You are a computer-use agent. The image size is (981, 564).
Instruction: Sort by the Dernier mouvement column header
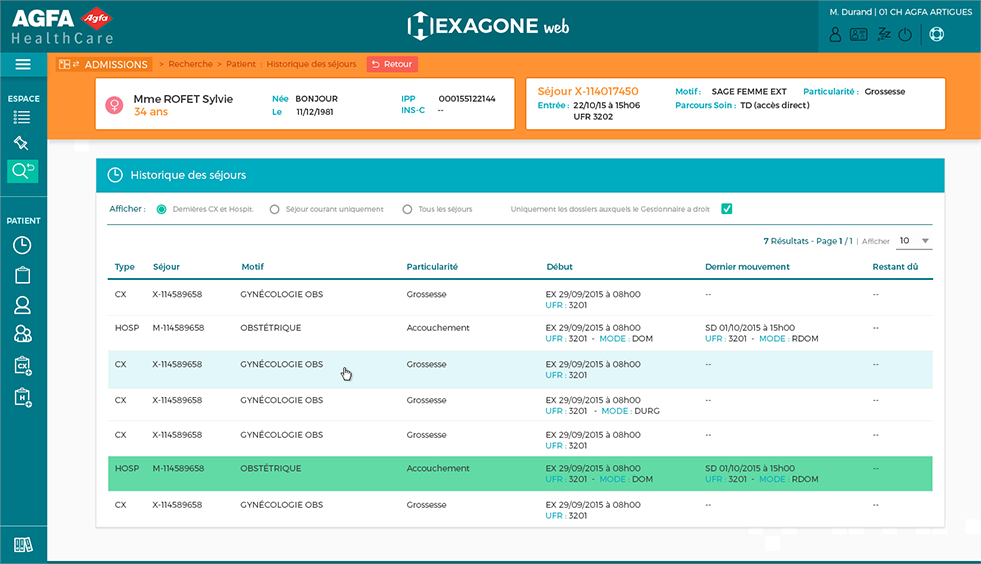(747, 267)
